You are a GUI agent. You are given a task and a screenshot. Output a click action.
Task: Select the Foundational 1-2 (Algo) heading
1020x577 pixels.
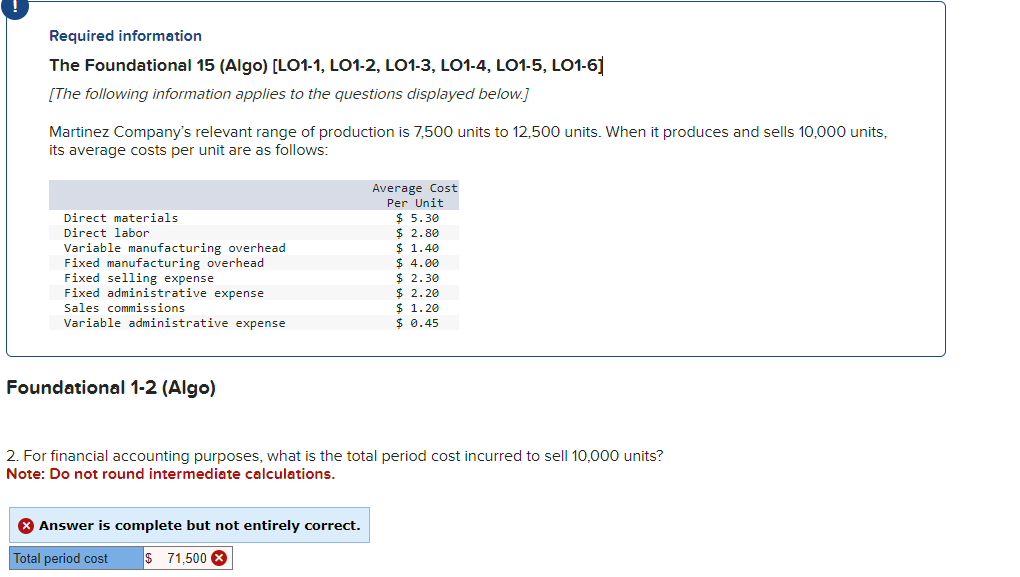[x=111, y=387]
